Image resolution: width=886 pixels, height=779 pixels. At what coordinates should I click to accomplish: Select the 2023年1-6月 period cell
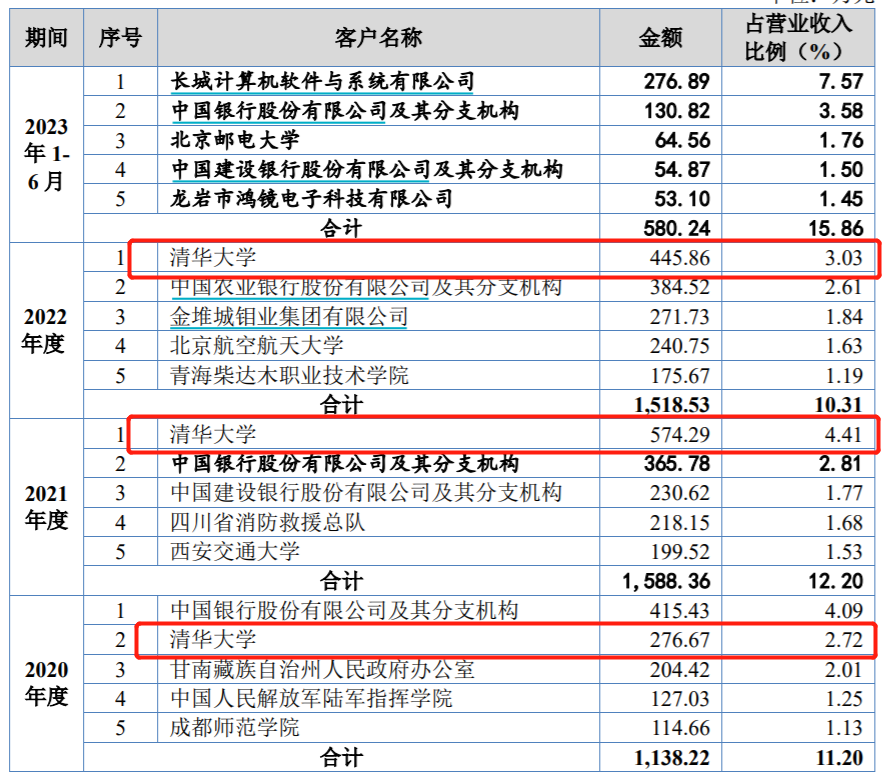tap(46, 154)
